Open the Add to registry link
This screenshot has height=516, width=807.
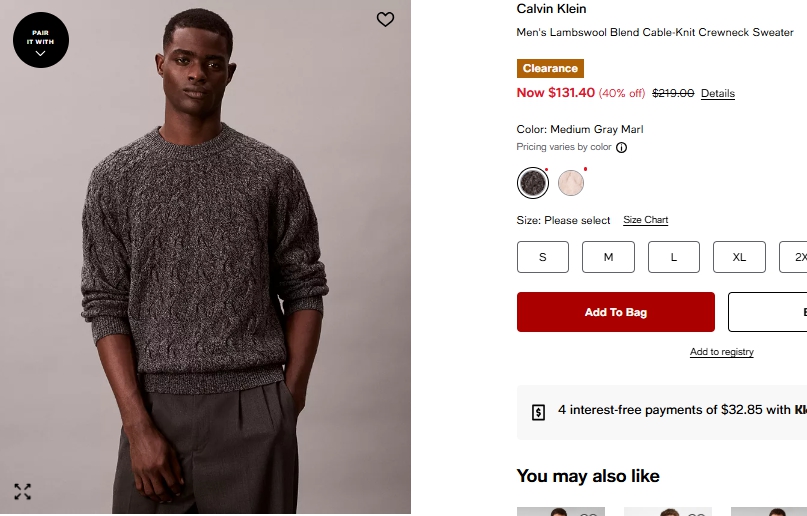(721, 352)
